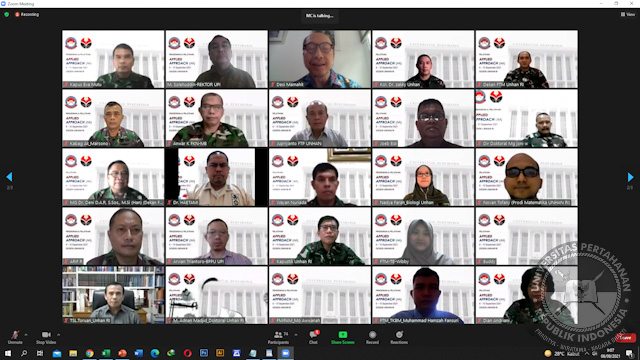The width and height of the screenshot is (640, 360).
Task: Select the Desi Mamahit video tile
Action: point(320,59)
